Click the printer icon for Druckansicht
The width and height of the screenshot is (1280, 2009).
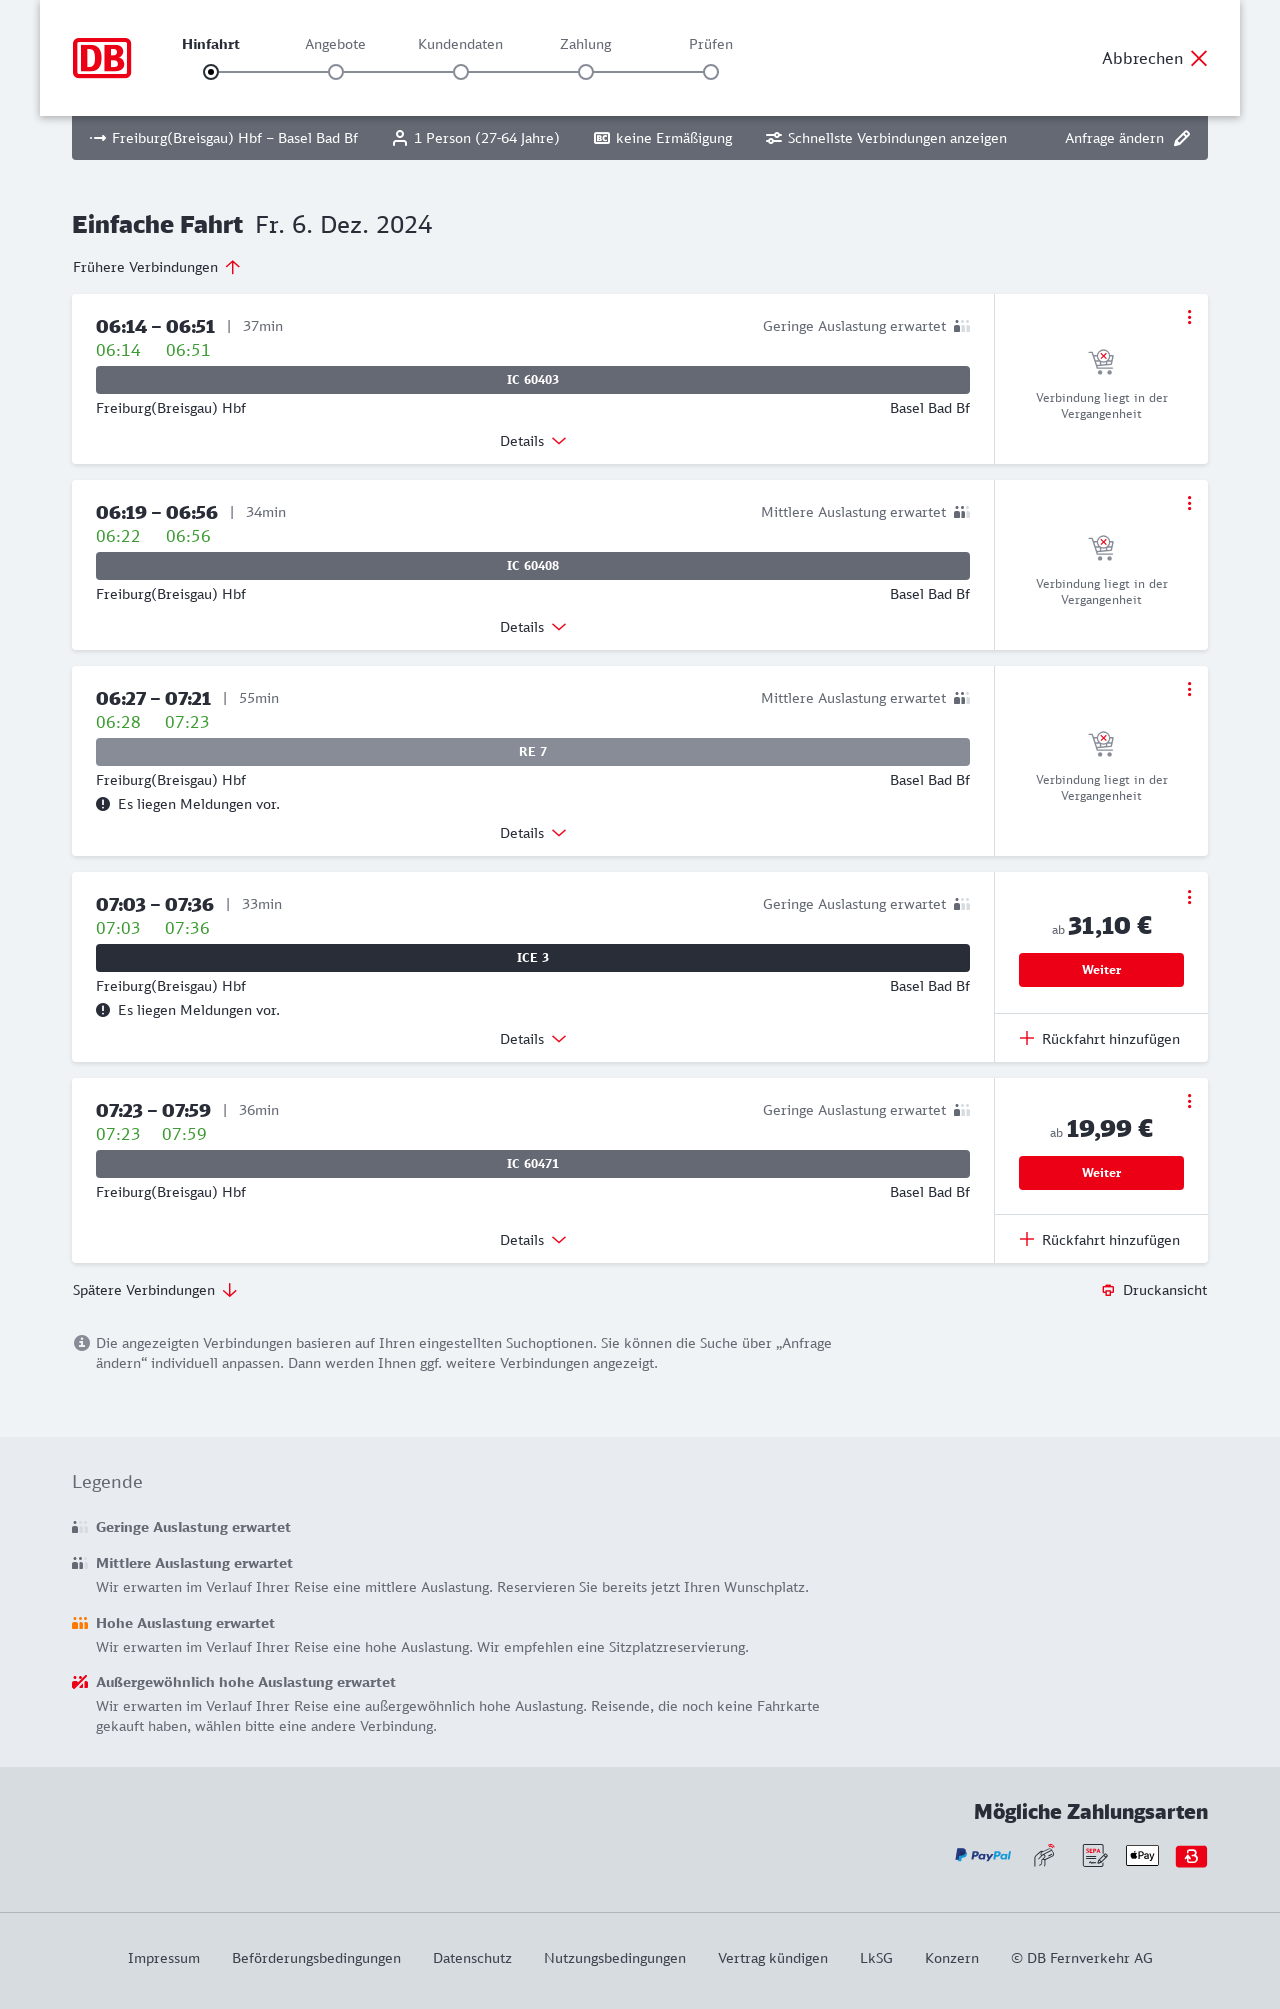(x=1108, y=1290)
